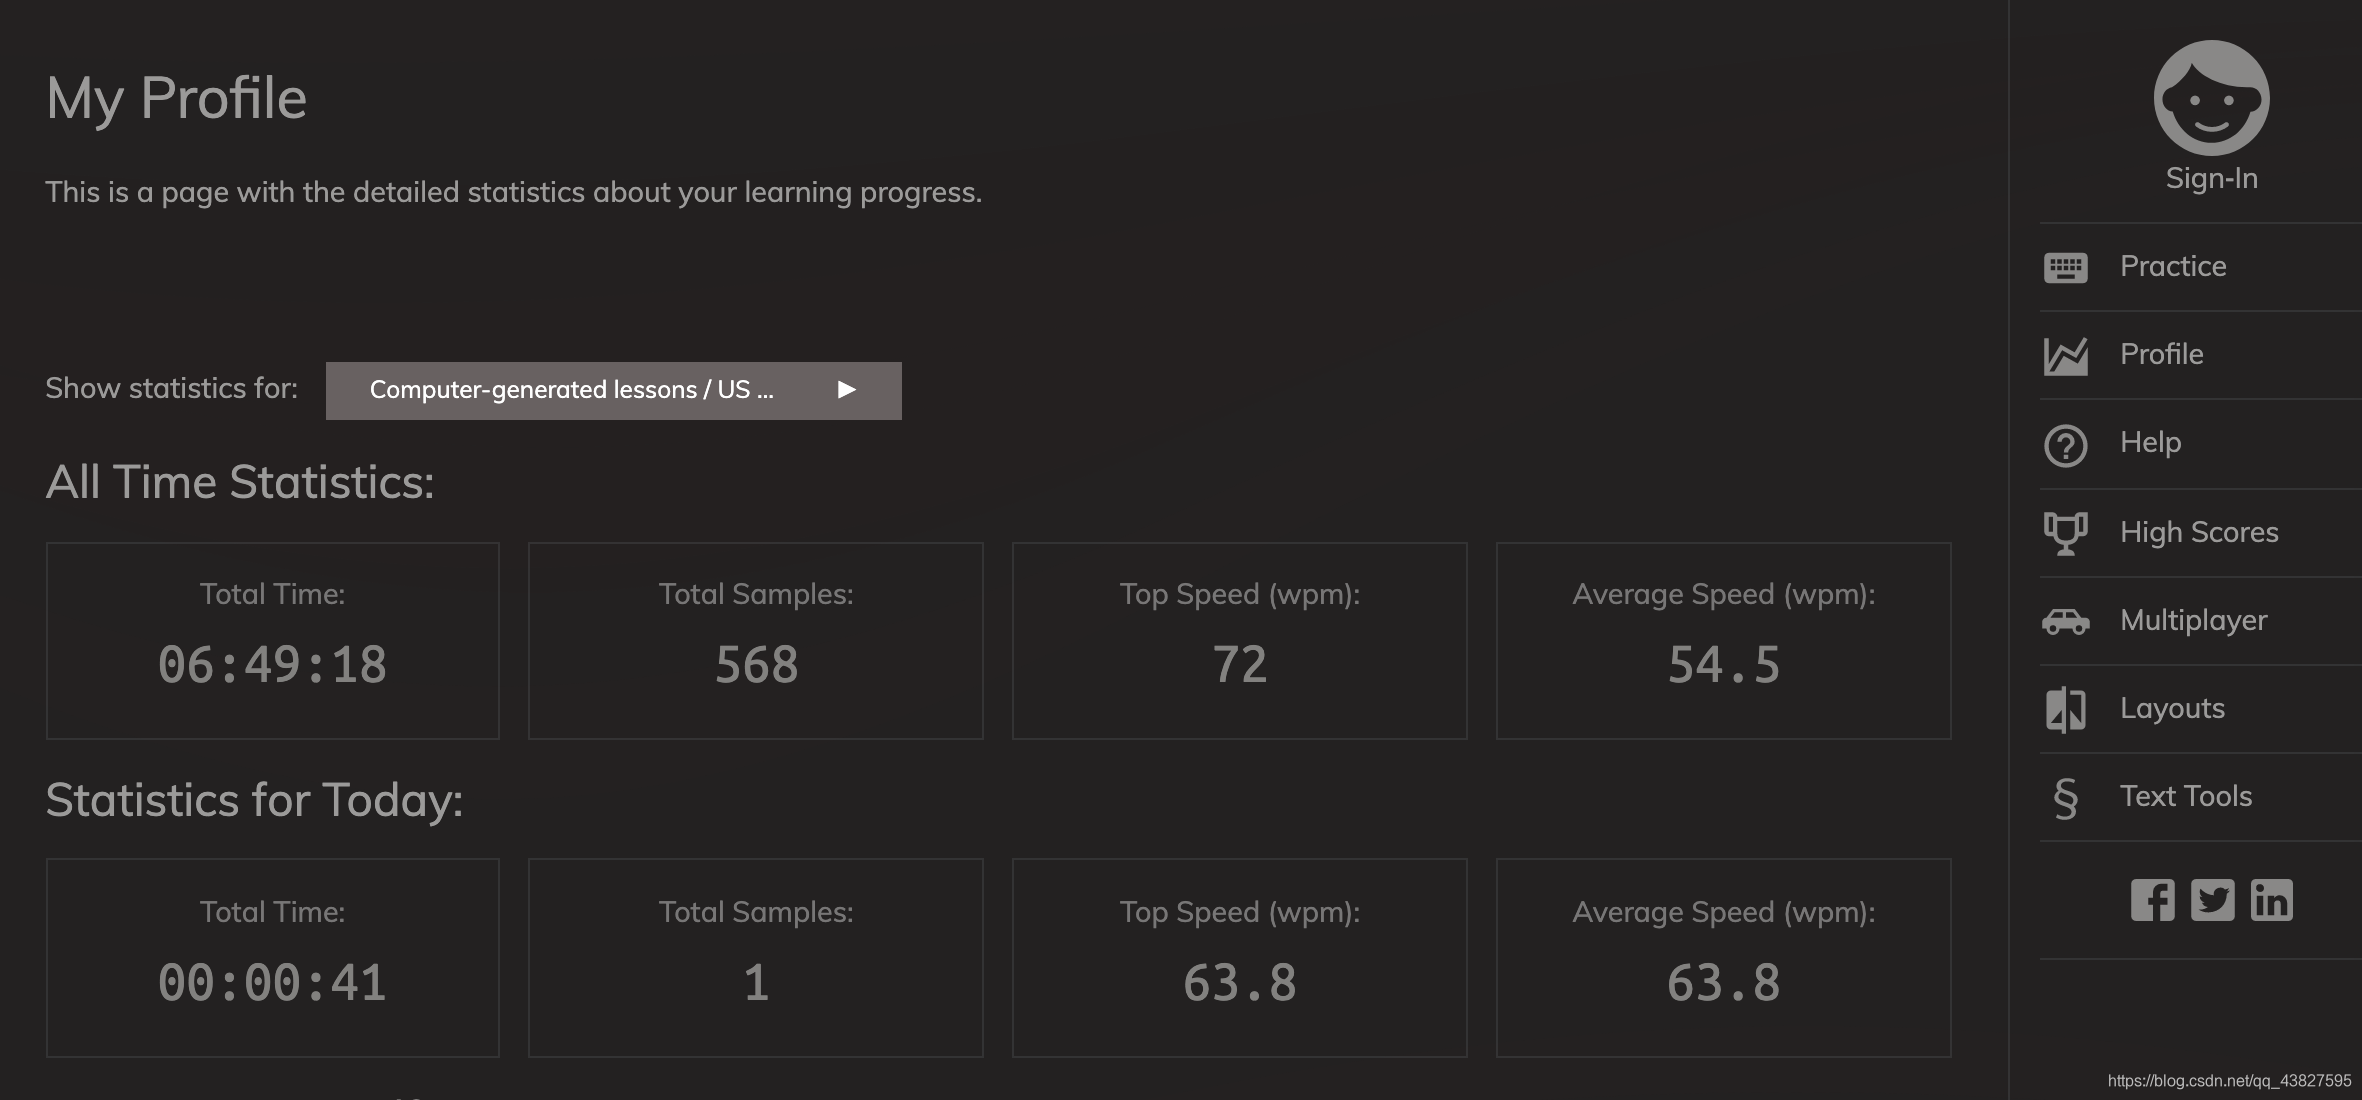Image resolution: width=2362 pixels, height=1100 pixels.
Task: Click the chart Profile icon
Action: [2065, 355]
